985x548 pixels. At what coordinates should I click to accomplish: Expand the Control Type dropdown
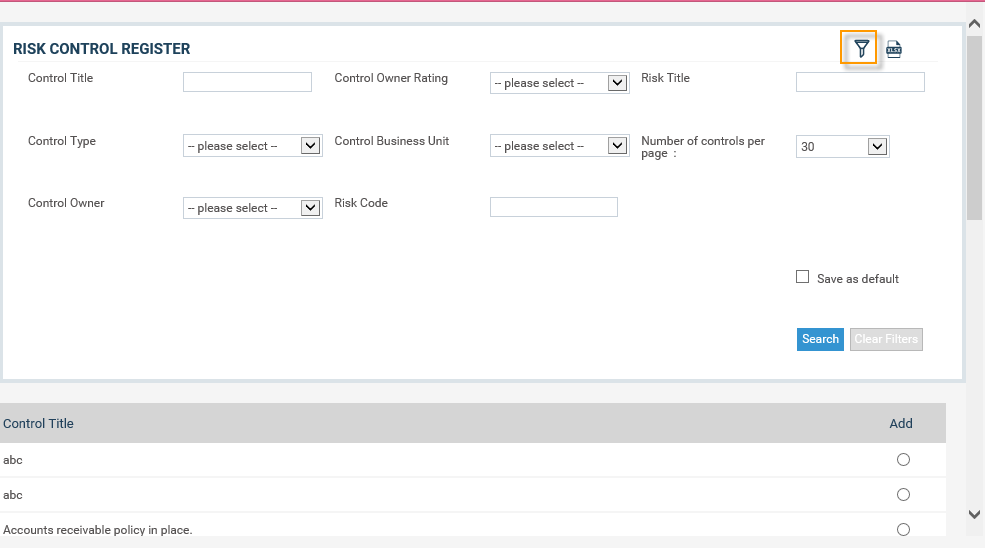[x=253, y=146]
